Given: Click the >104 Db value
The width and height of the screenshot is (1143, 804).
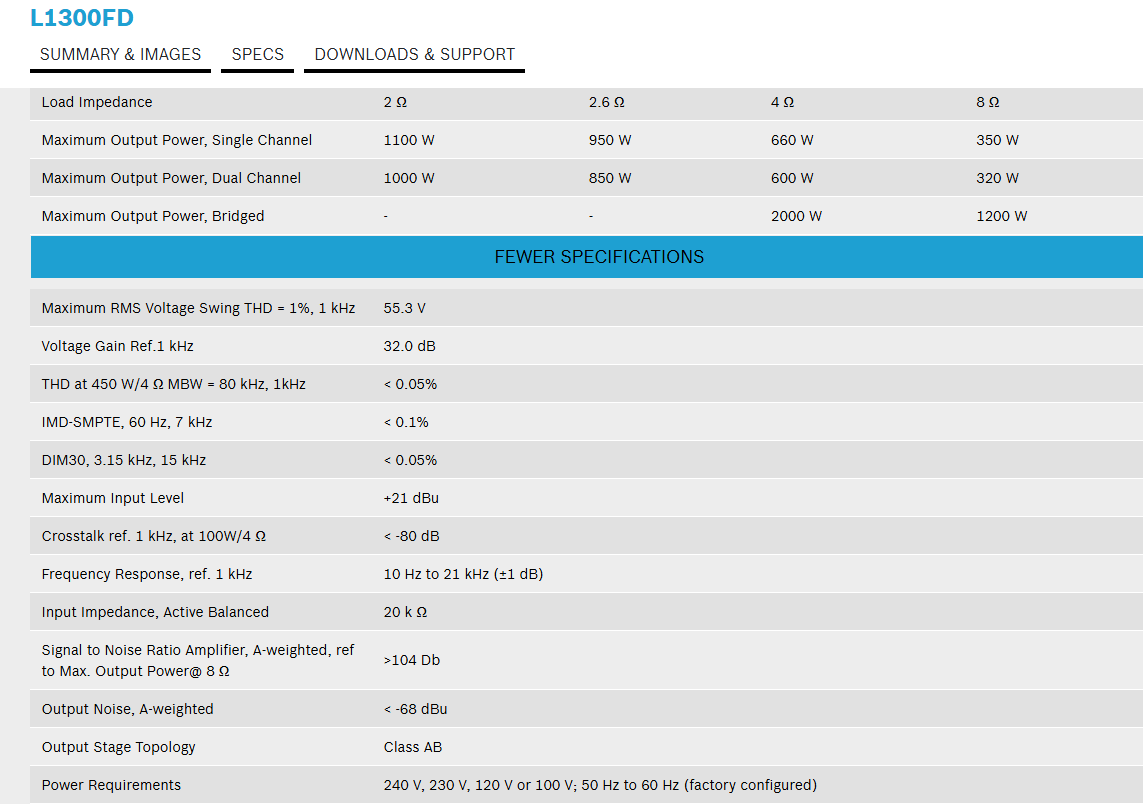Looking at the screenshot, I should [412, 660].
